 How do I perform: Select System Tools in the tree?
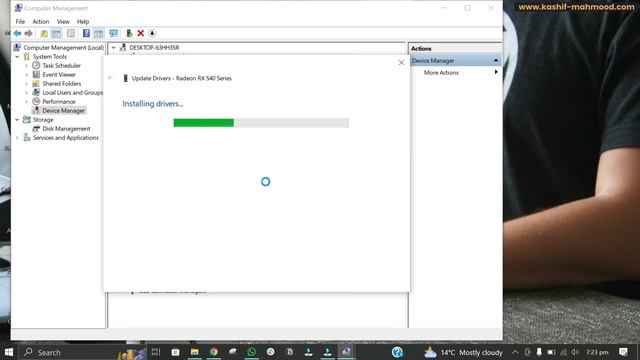click(49, 57)
